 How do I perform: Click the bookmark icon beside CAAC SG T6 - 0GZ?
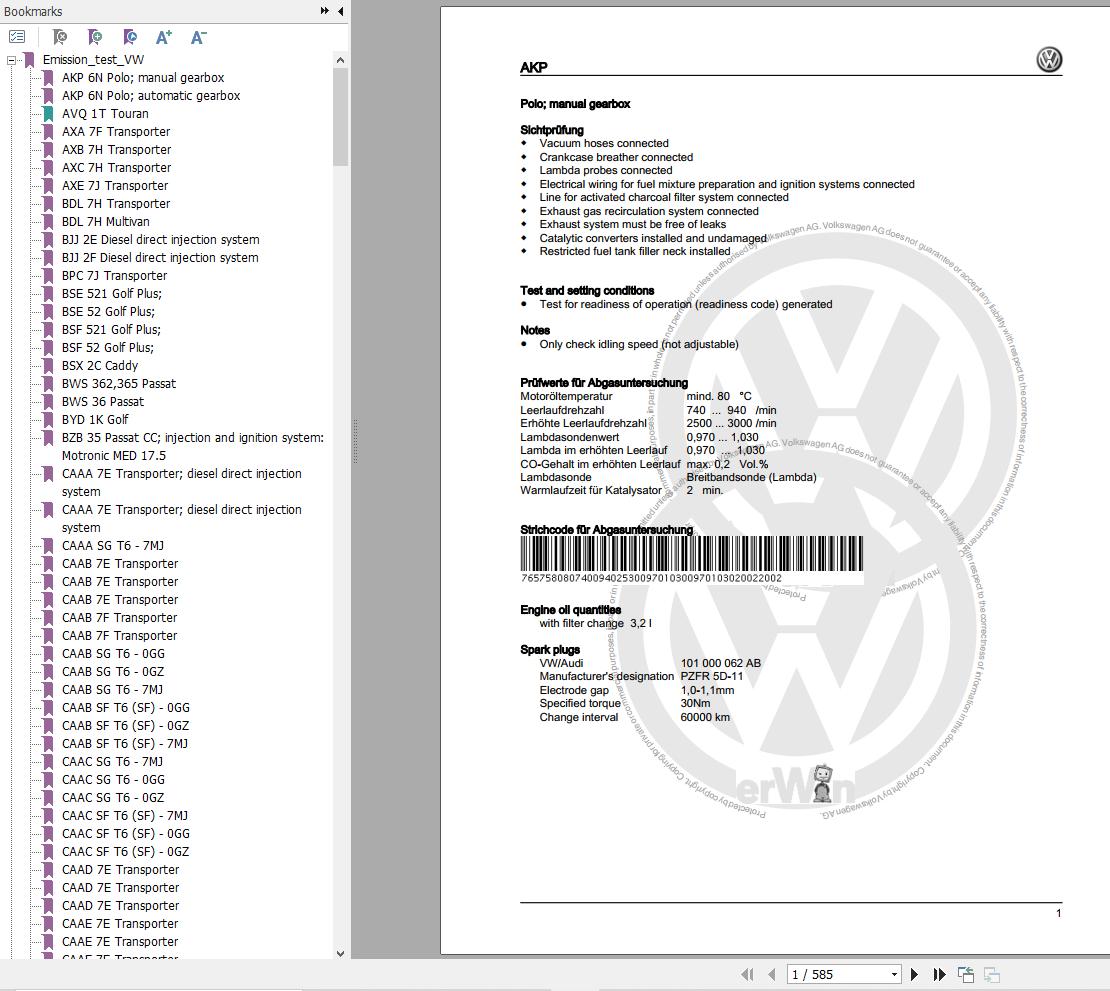pos(48,798)
